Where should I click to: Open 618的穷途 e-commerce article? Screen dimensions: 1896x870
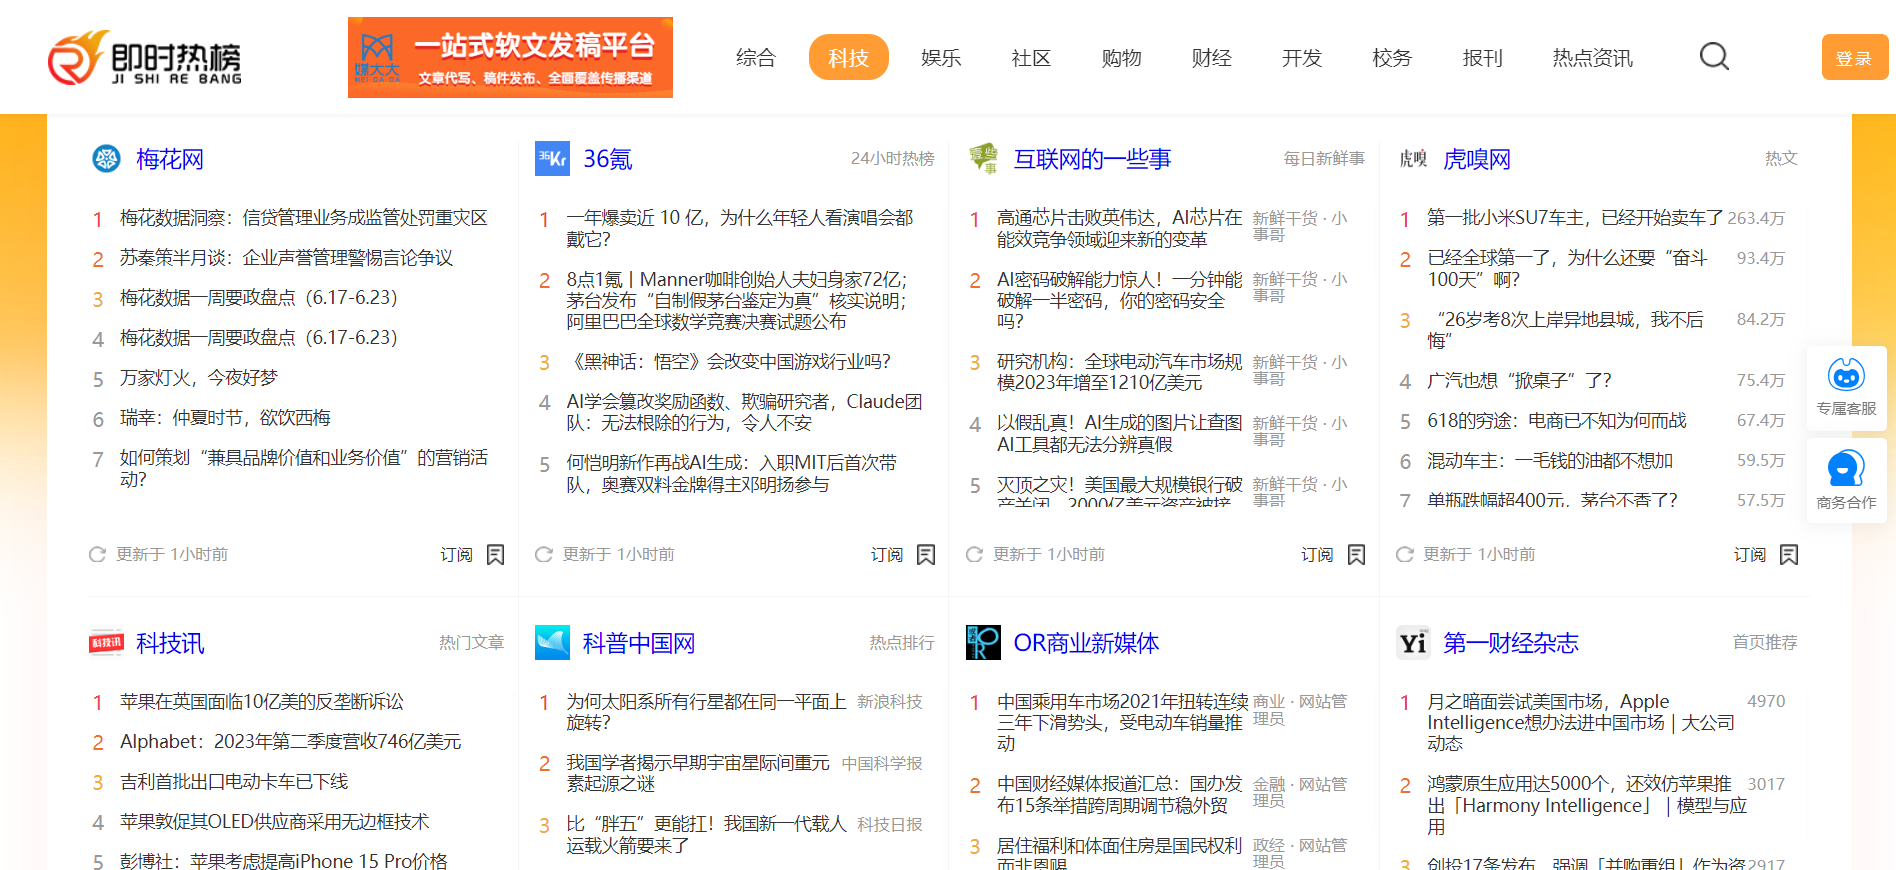pyautogui.click(x=1557, y=421)
